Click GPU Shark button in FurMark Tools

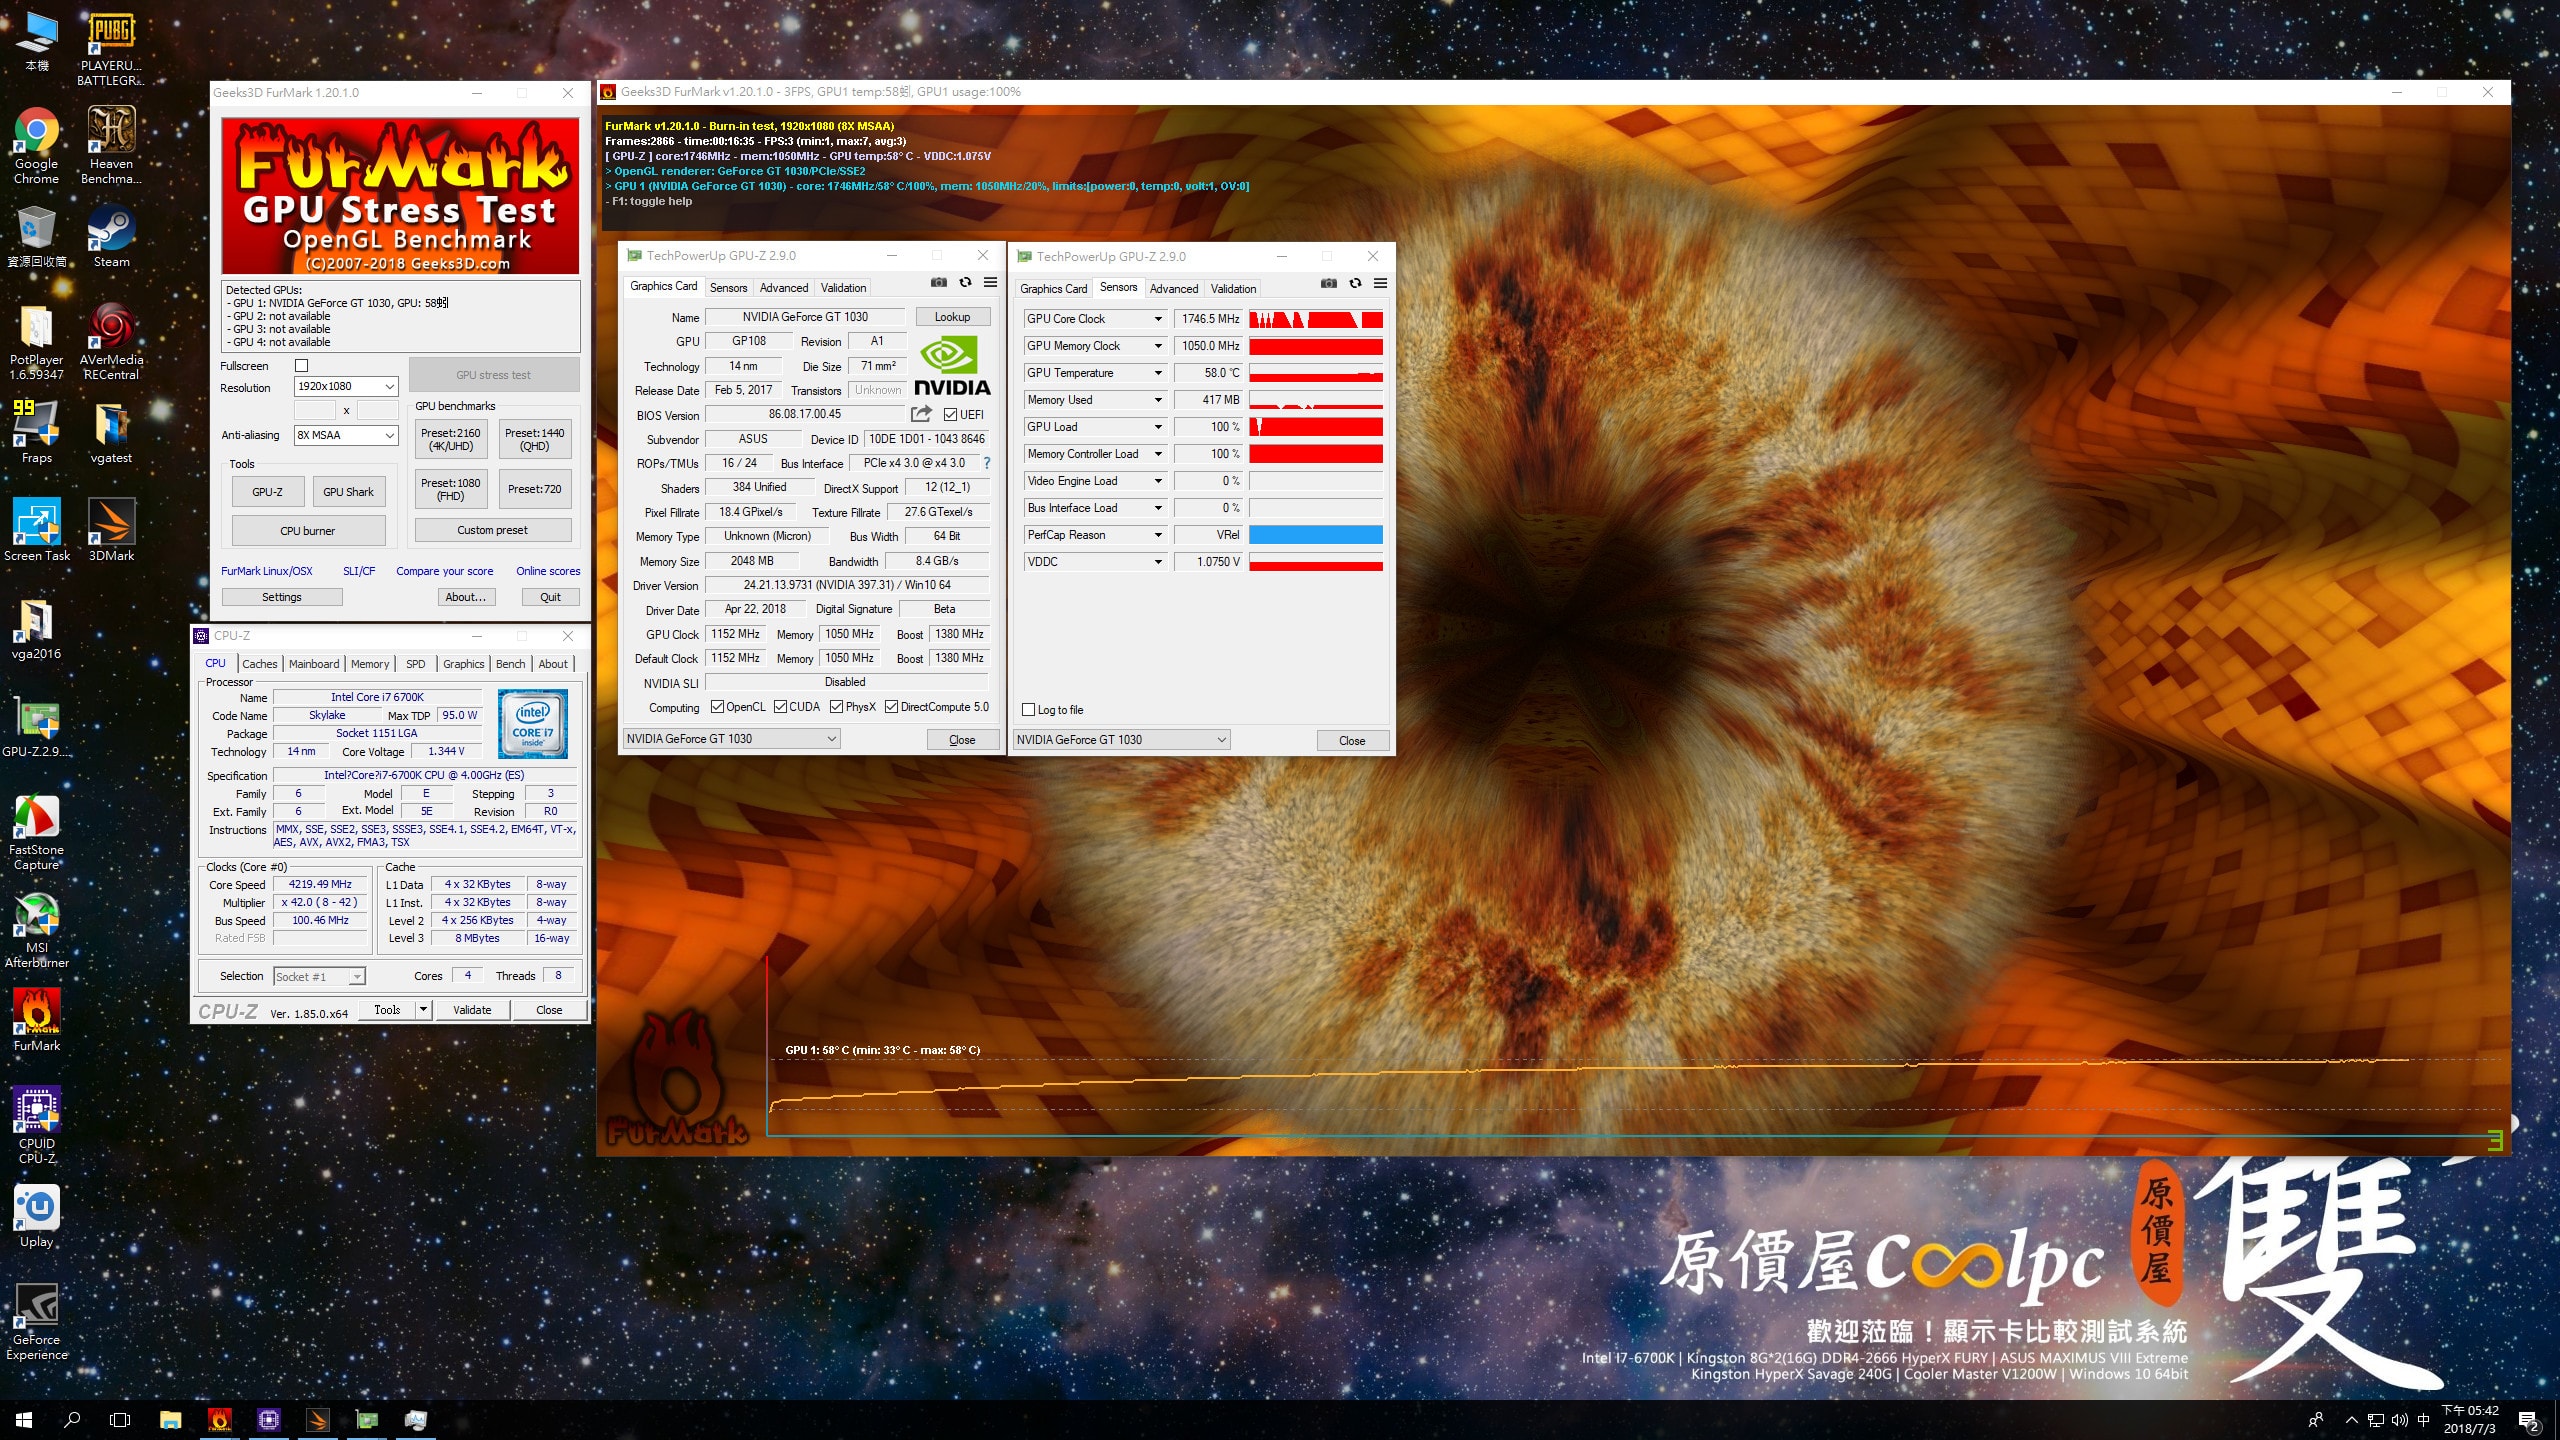348,492
